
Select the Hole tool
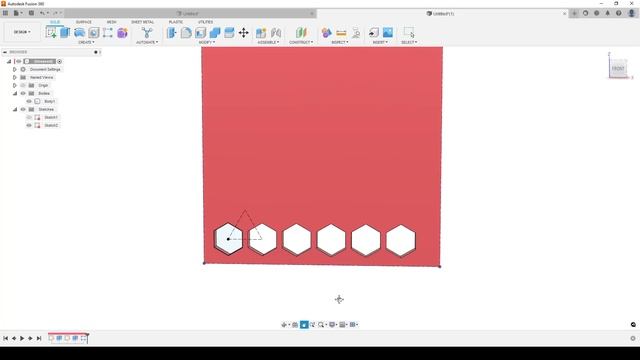(x=94, y=33)
